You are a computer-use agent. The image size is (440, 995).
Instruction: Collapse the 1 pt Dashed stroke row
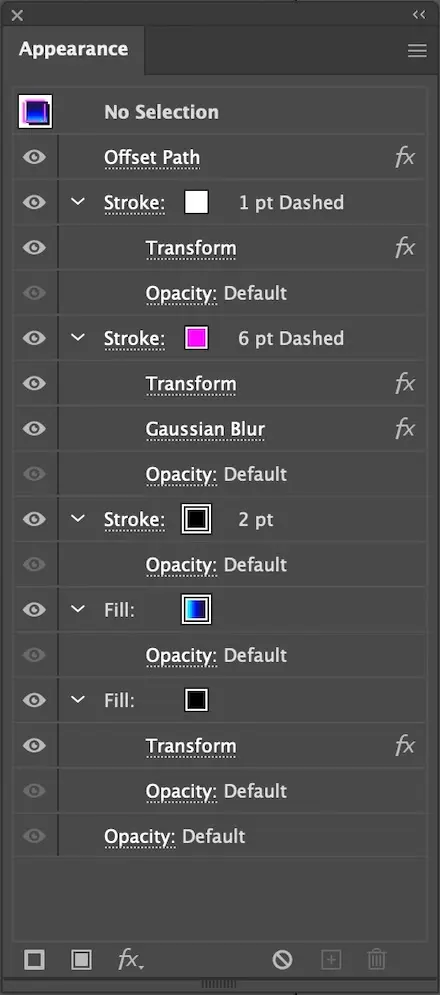tap(77, 202)
